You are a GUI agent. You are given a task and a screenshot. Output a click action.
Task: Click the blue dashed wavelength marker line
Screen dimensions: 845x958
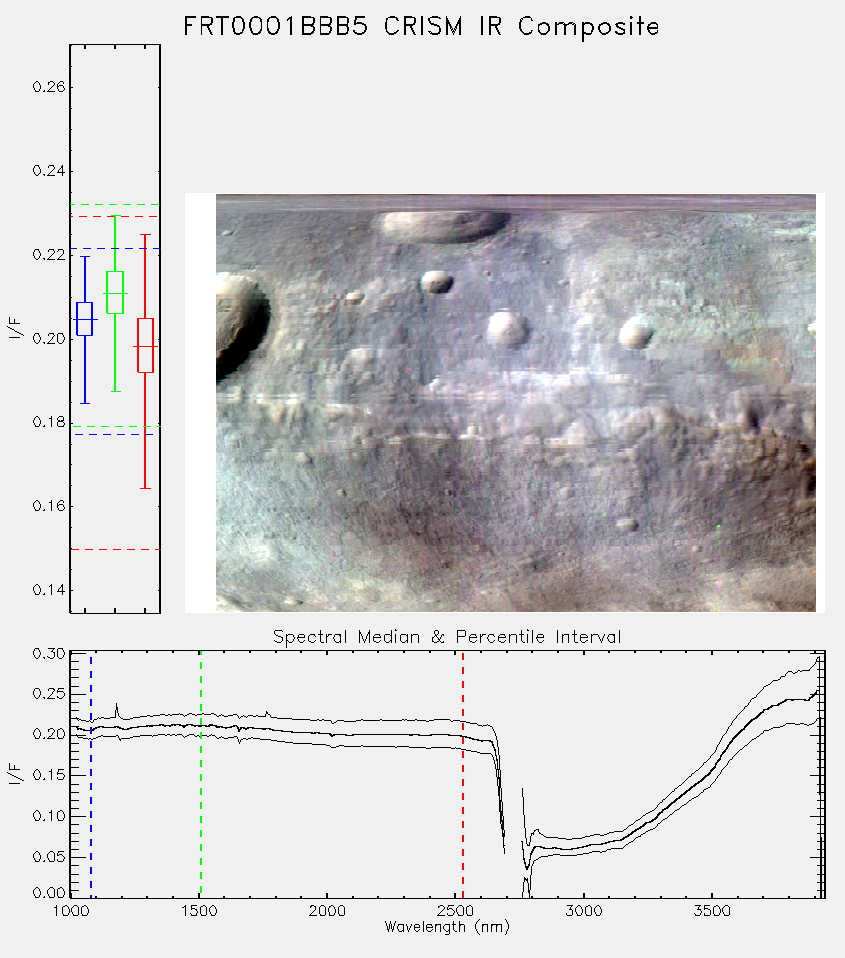point(91,774)
